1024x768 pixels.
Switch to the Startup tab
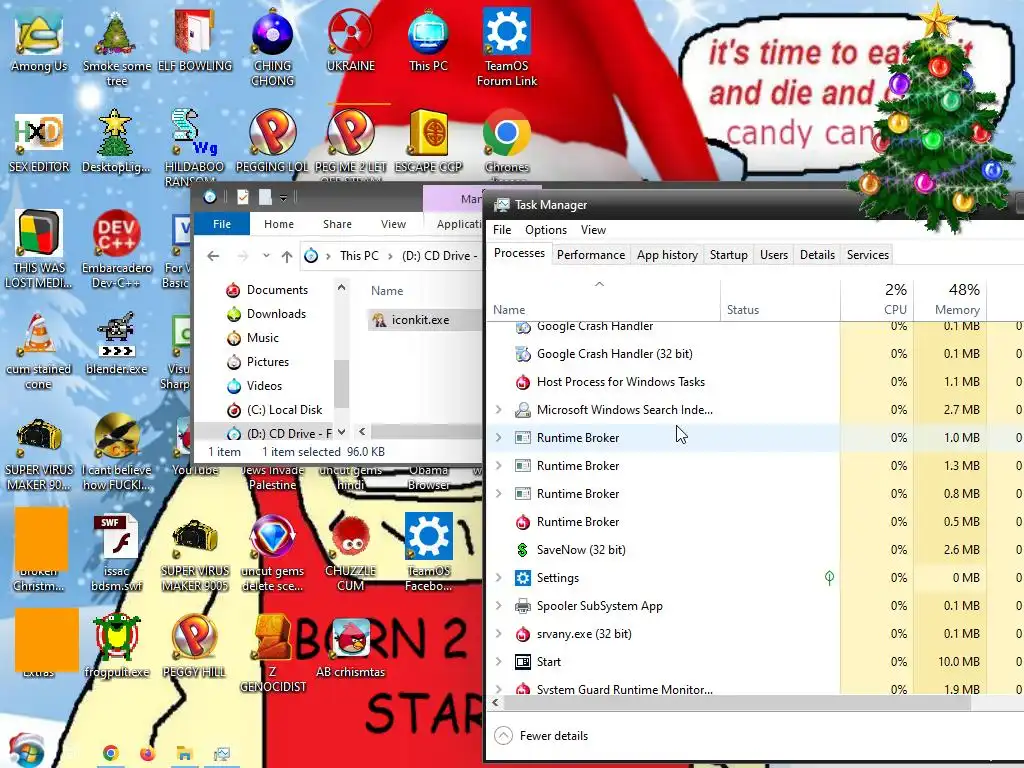729,255
